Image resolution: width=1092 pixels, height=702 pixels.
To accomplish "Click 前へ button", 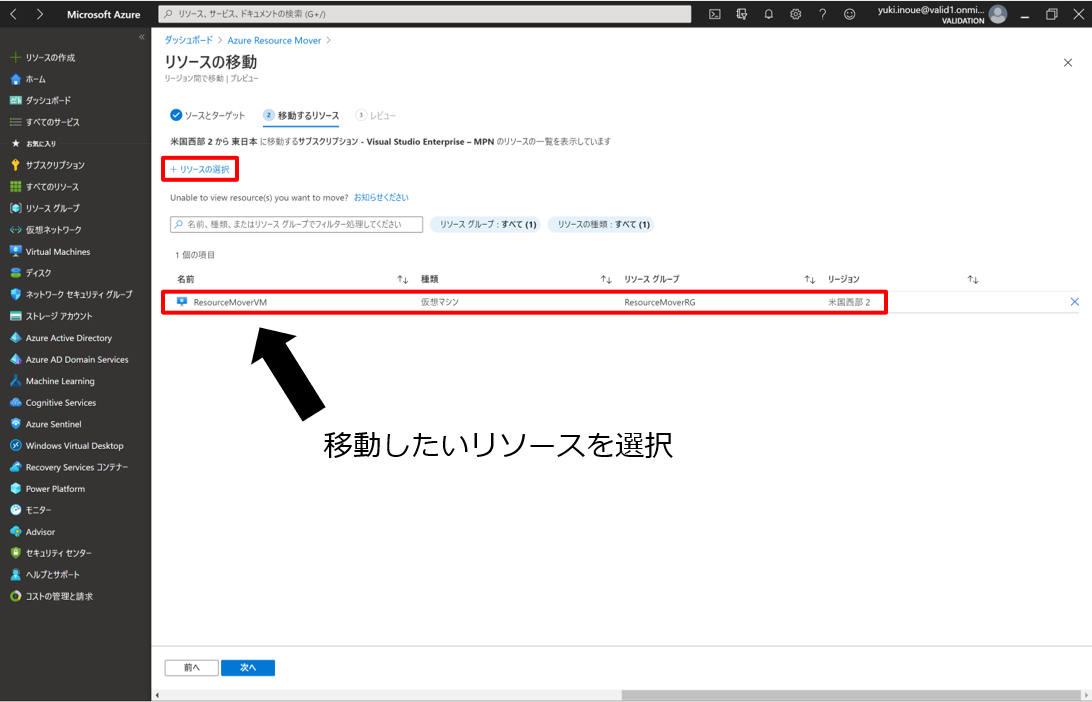I will 192,668.
